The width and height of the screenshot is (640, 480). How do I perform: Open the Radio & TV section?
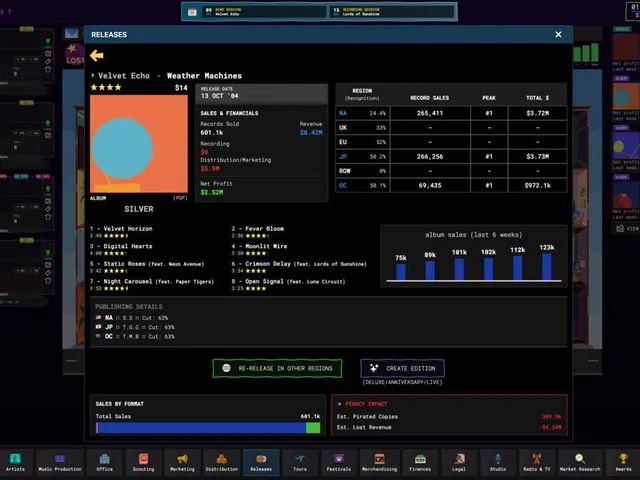pos(537,462)
